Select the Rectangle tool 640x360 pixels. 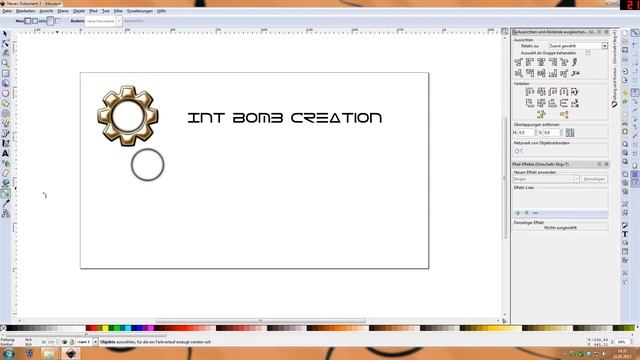coord(5,73)
